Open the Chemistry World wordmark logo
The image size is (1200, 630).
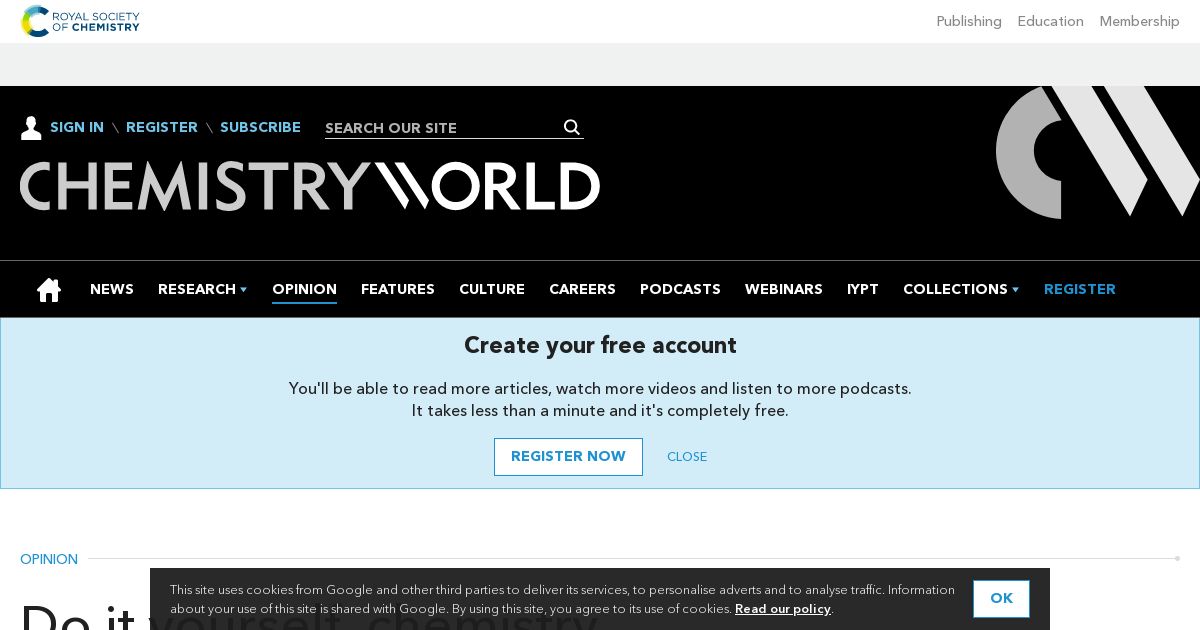(310, 186)
